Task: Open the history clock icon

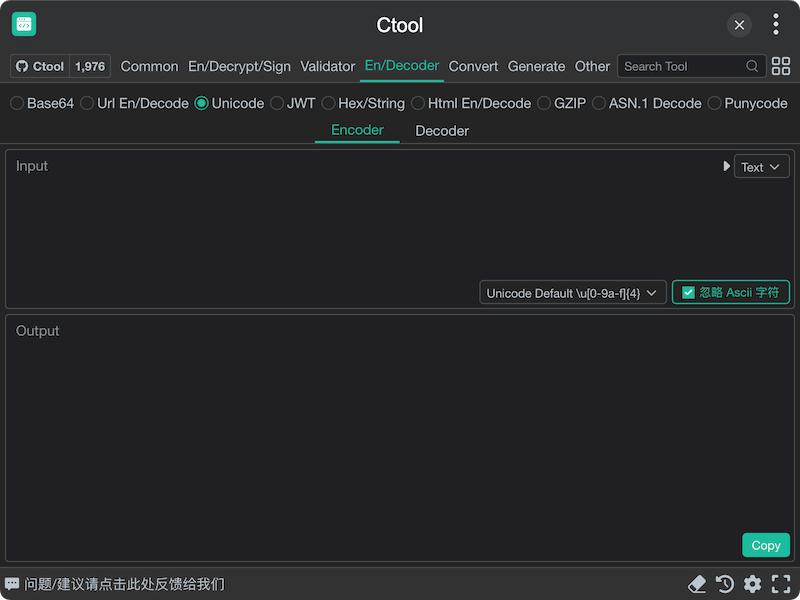Action: pyautogui.click(x=724, y=584)
